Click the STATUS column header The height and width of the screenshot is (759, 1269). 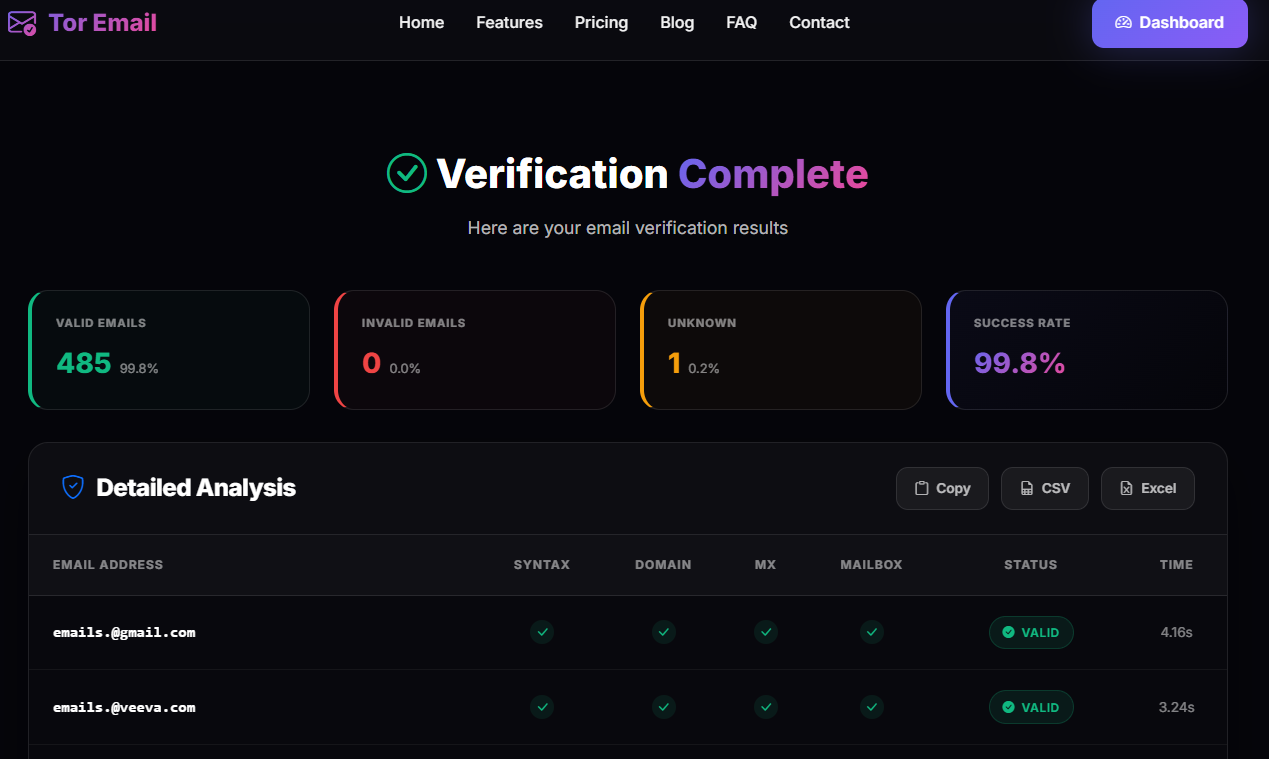[1031, 565]
